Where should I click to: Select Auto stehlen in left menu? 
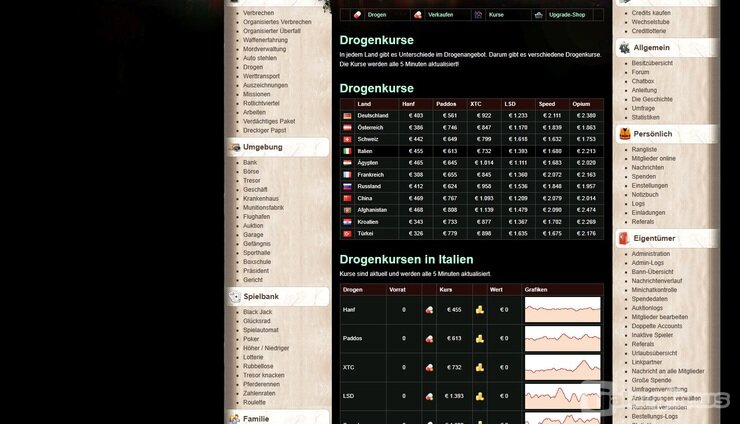(260, 58)
